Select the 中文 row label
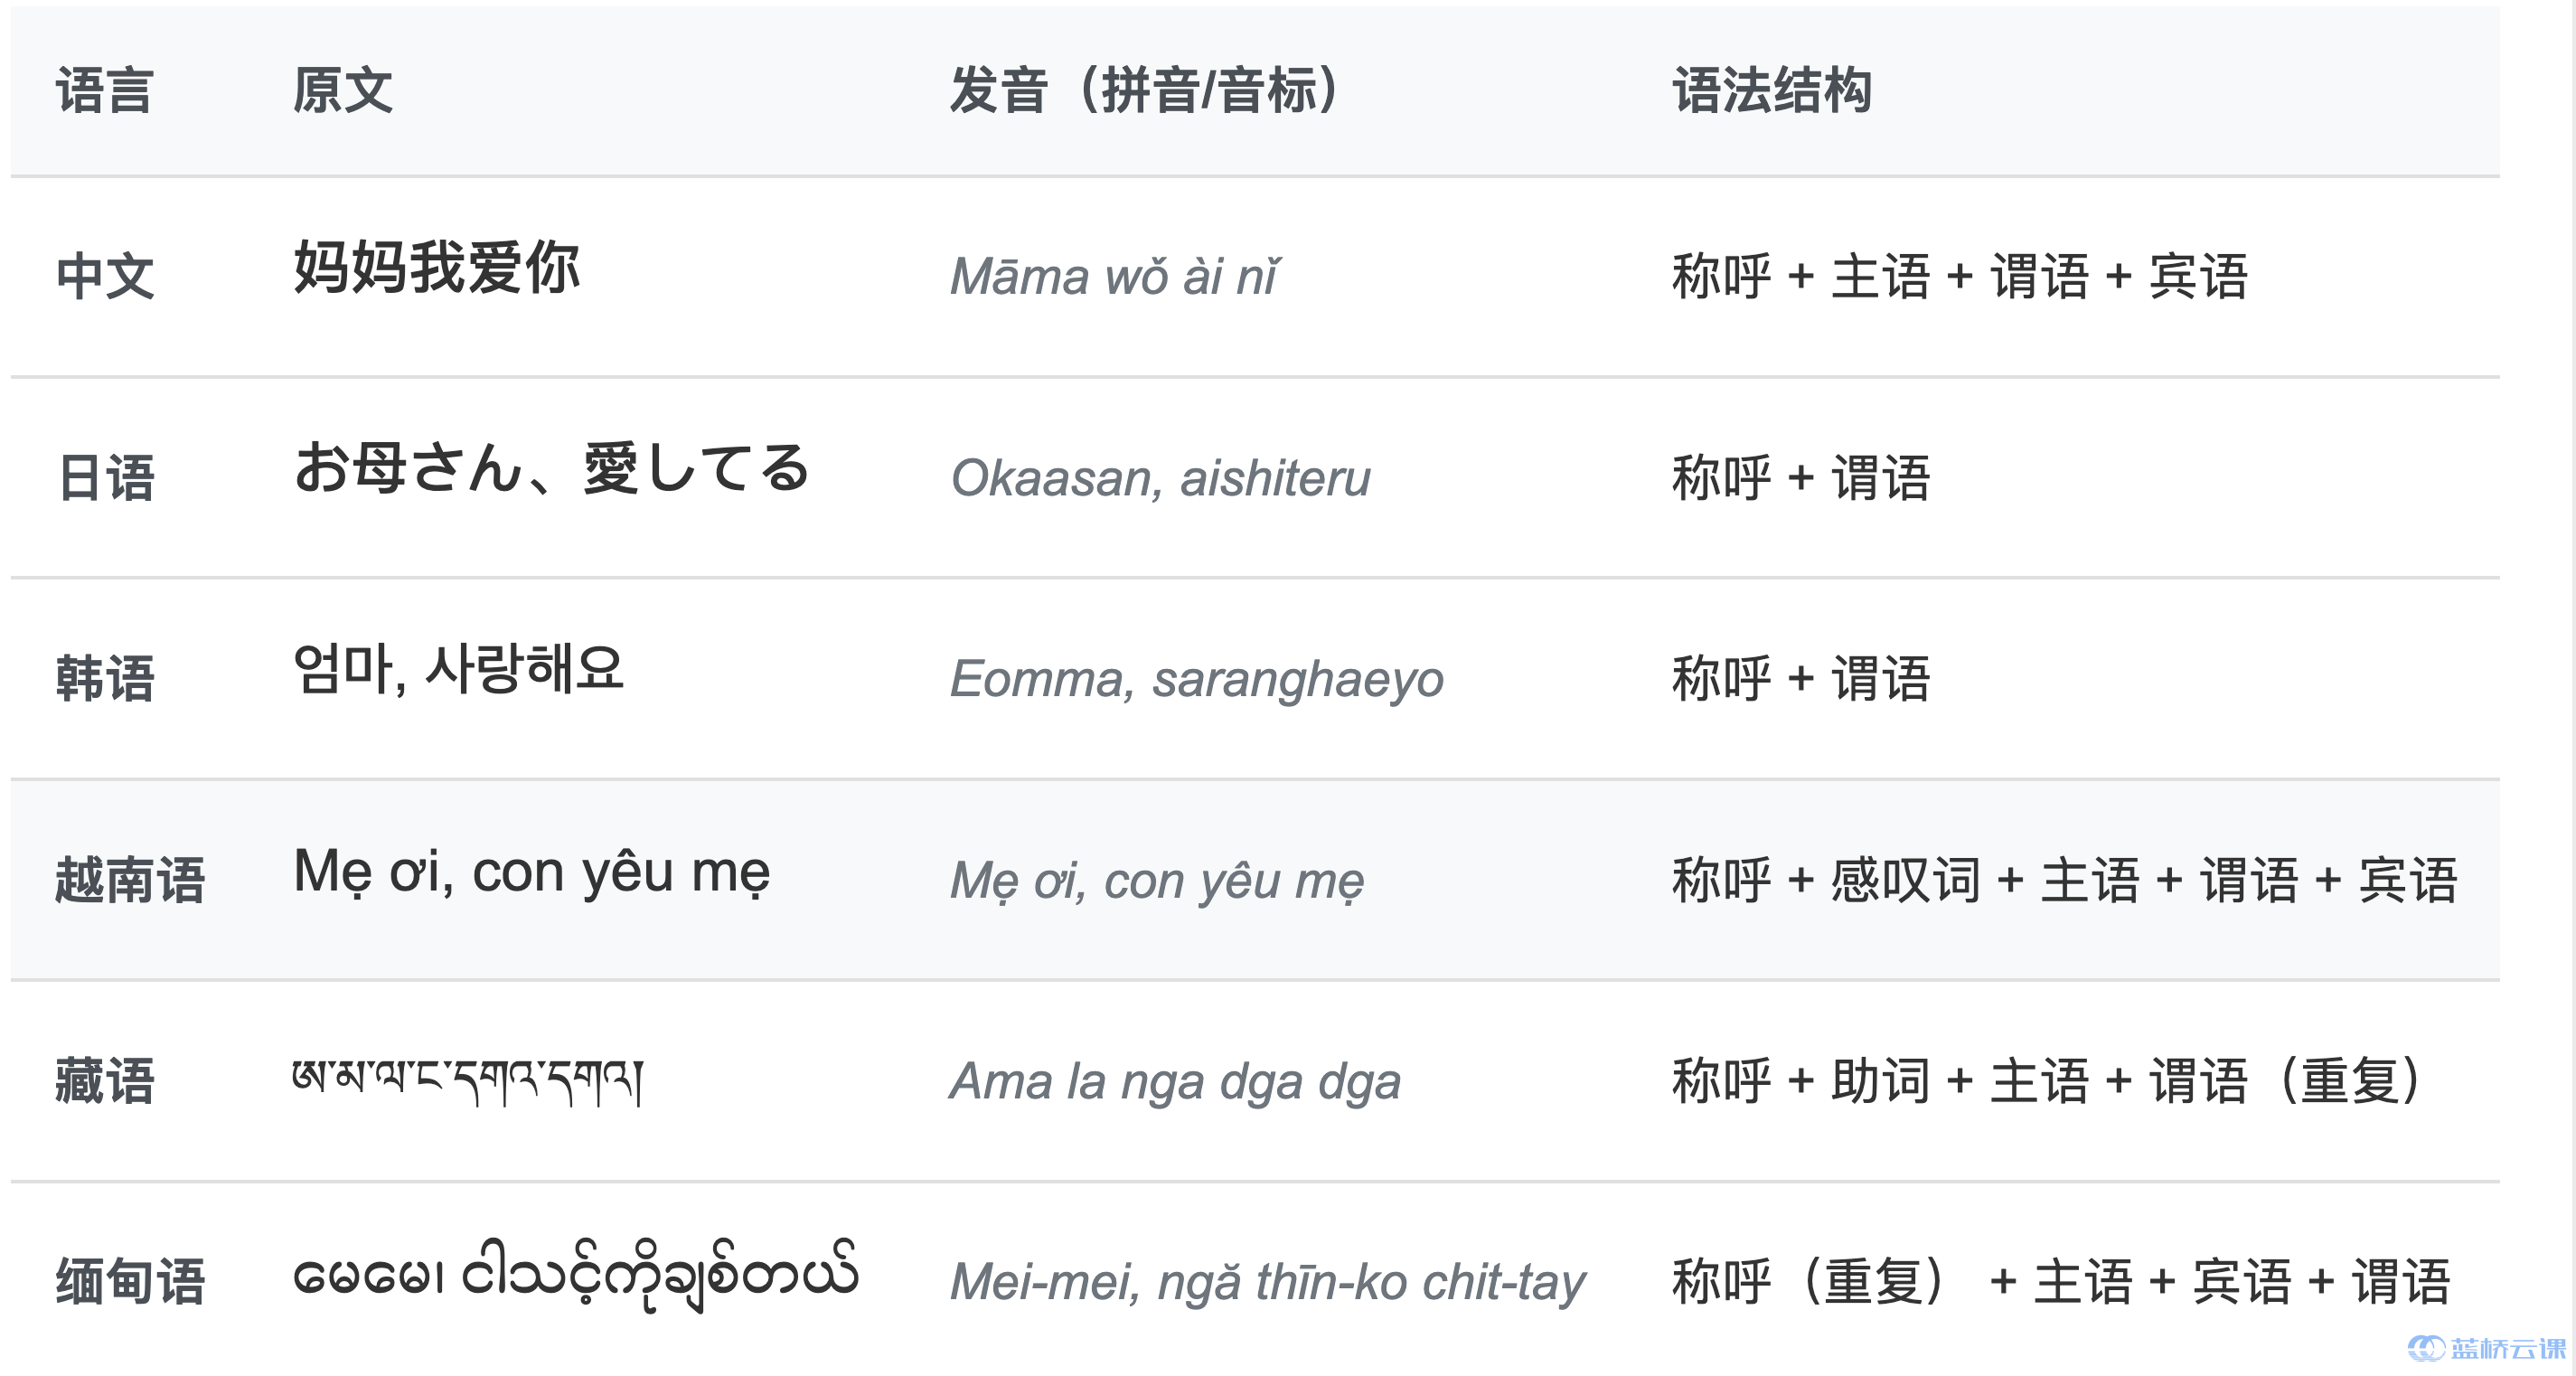Image resolution: width=2576 pixels, height=1376 pixels. (105, 277)
